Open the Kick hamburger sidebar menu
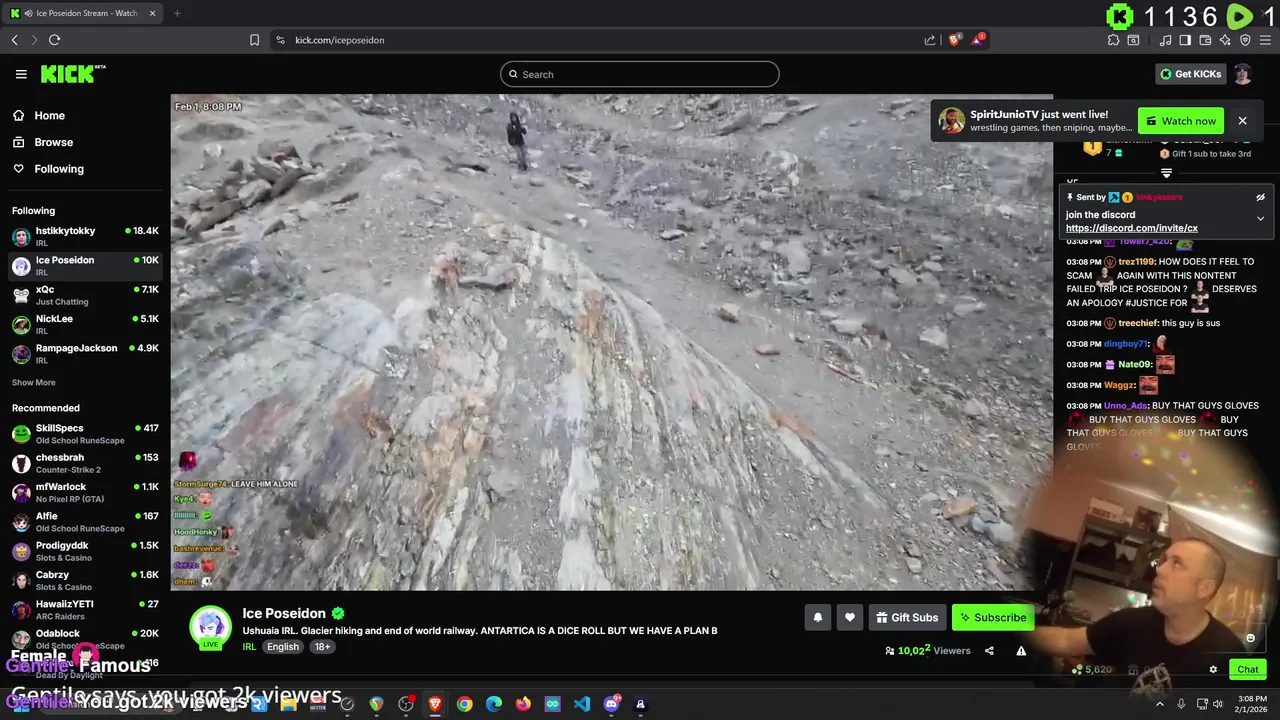Image resolution: width=1280 pixels, height=720 pixels. [21, 74]
